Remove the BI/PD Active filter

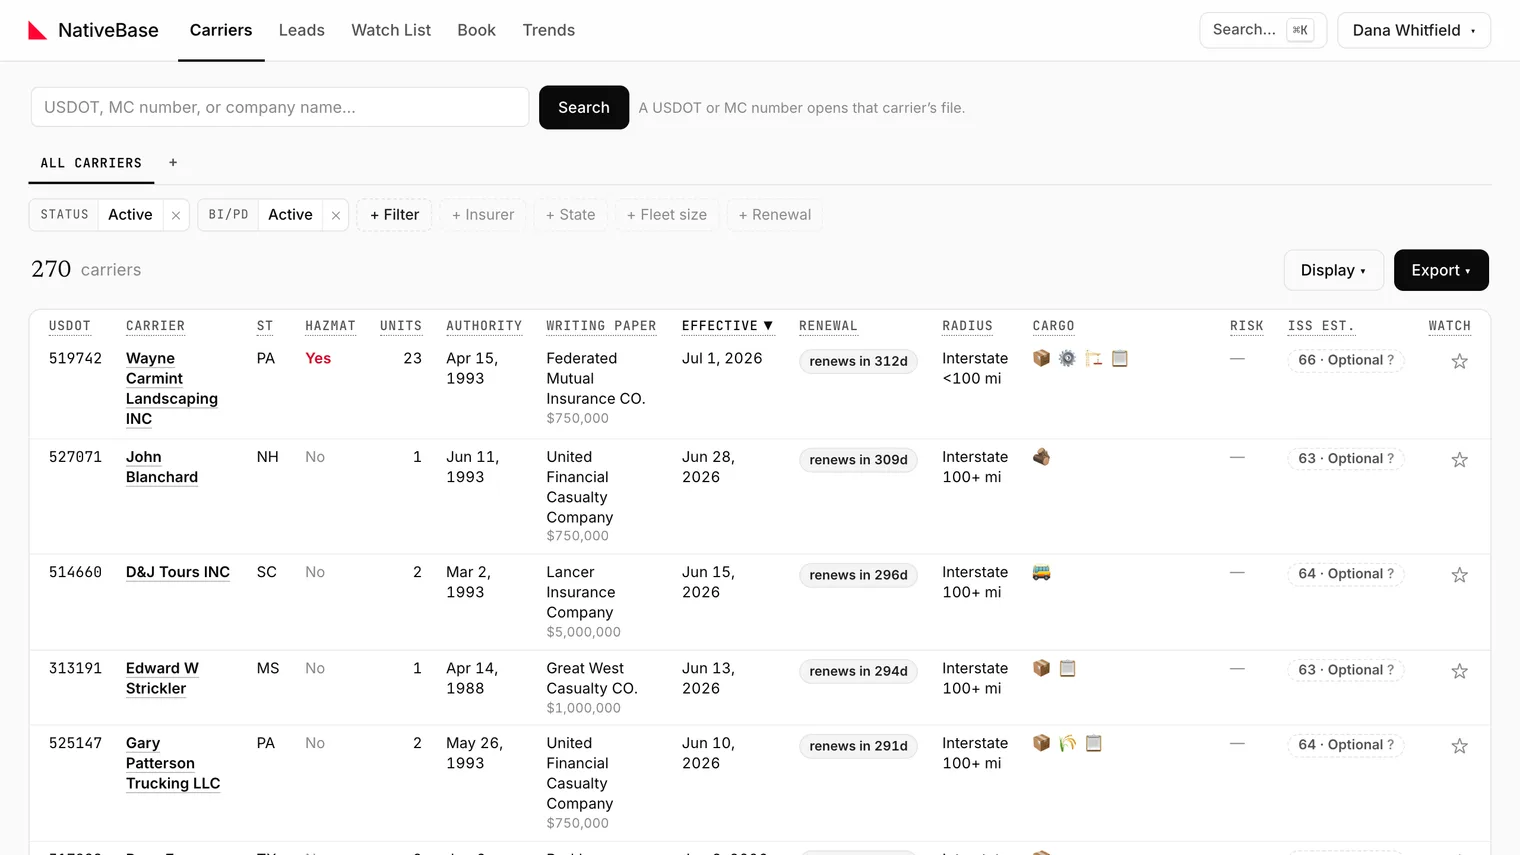336,215
